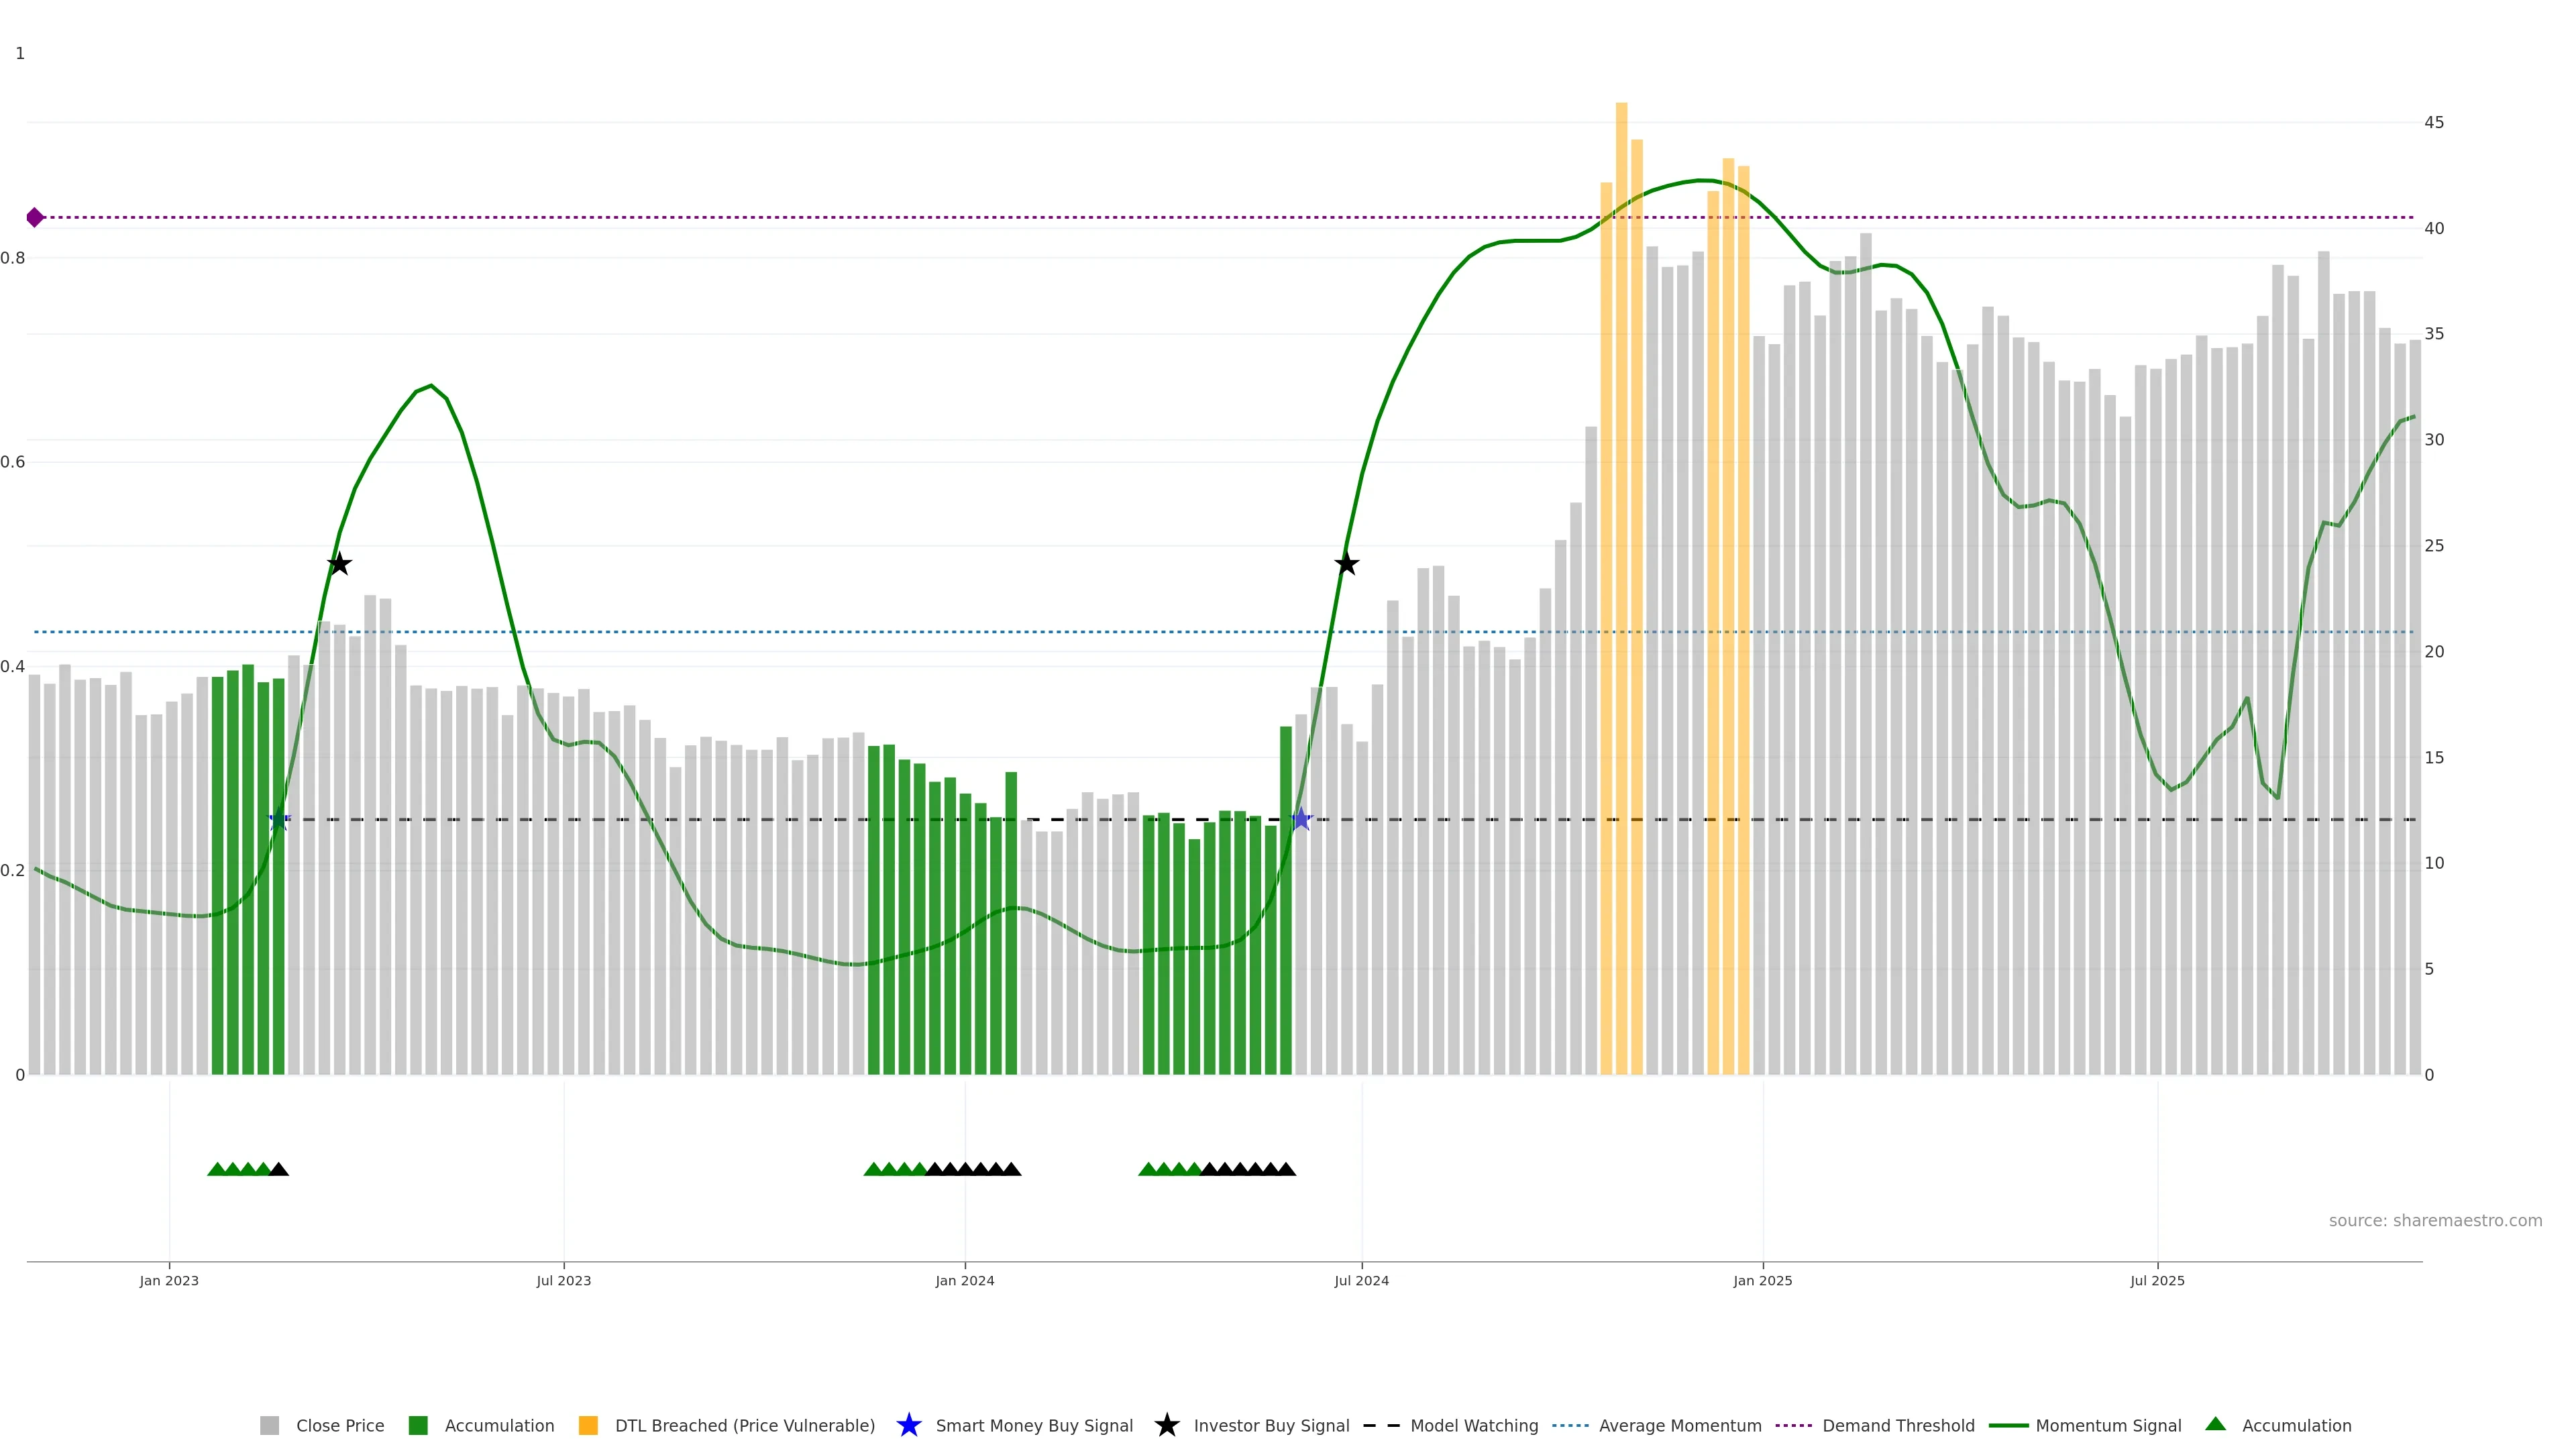
Task: Click the Close Price legend gray swatch
Action: point(269,1425)
